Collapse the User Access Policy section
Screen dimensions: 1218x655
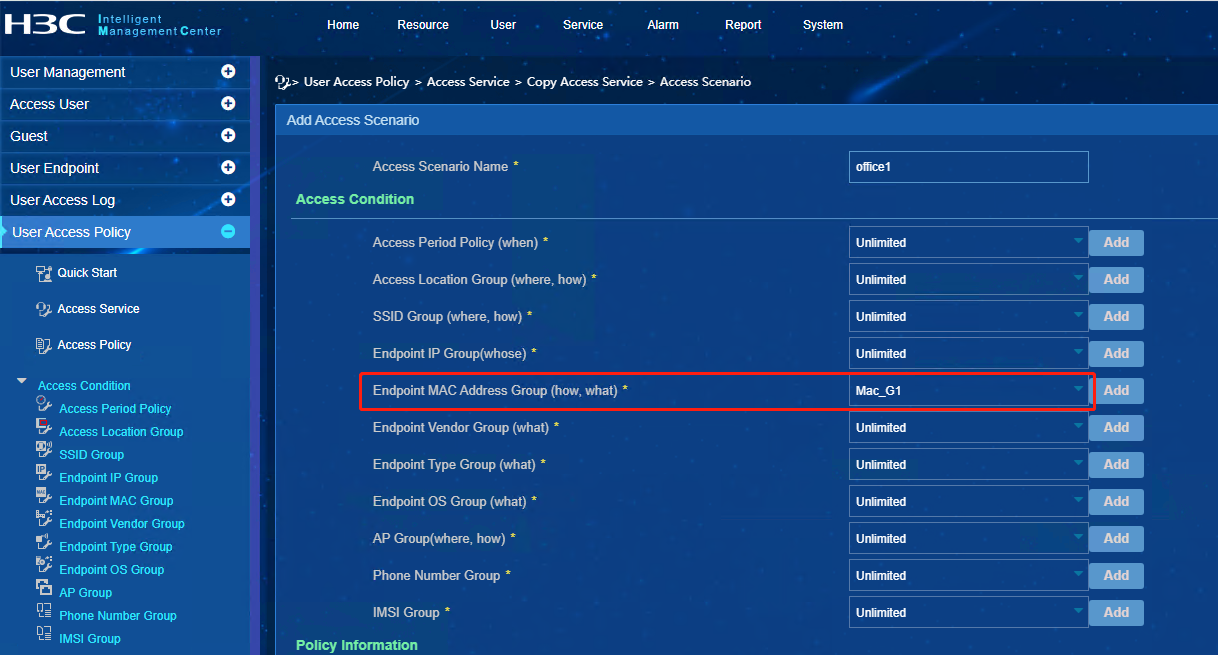tap(228, 232)
